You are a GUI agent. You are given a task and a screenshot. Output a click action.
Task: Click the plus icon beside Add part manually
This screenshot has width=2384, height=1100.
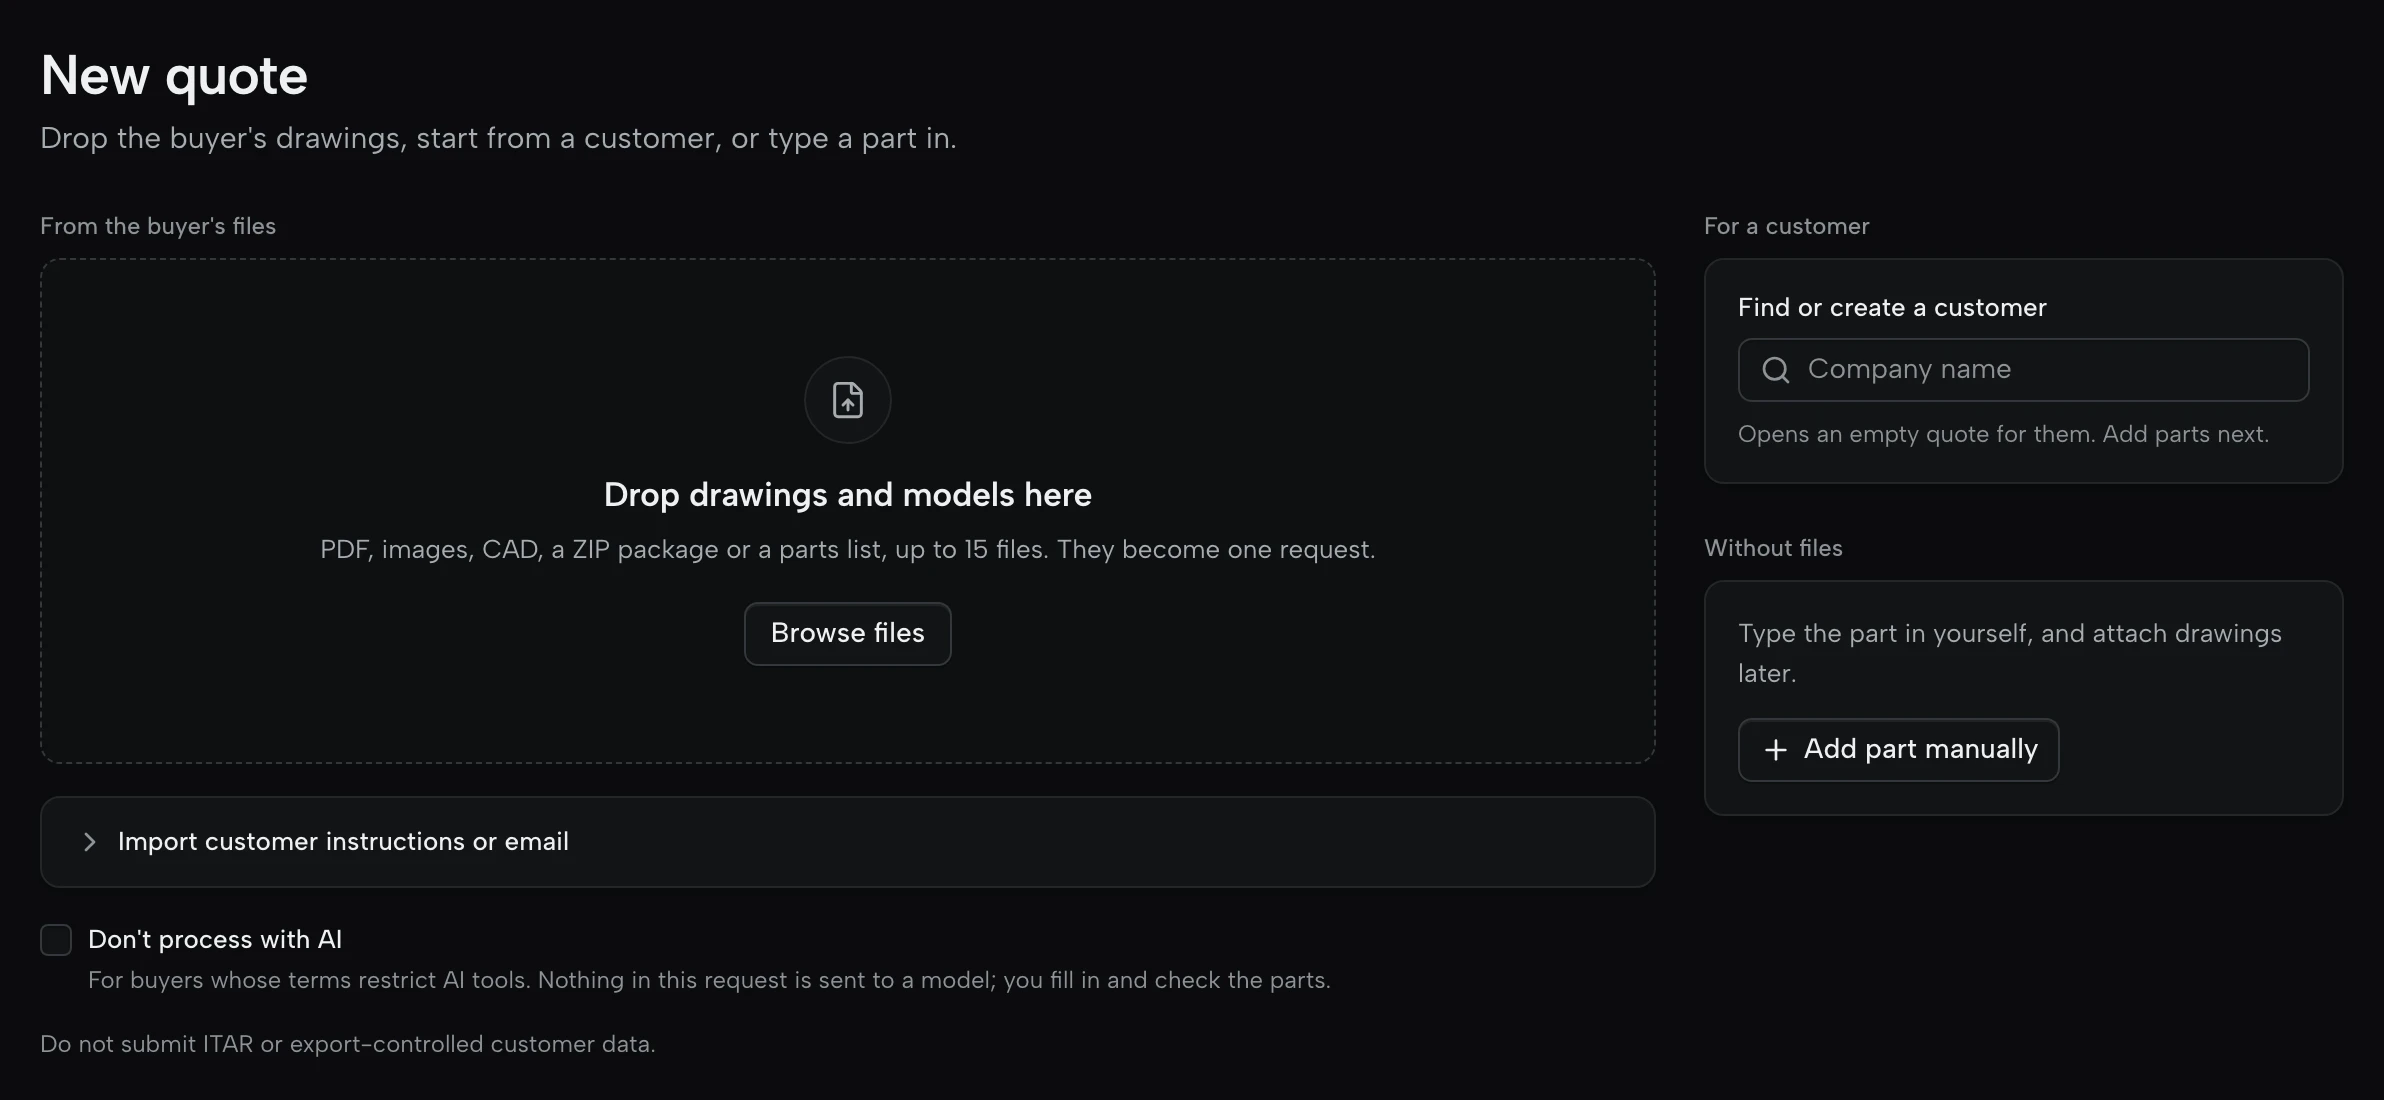pyautogui.click(x=1775, y=750)
